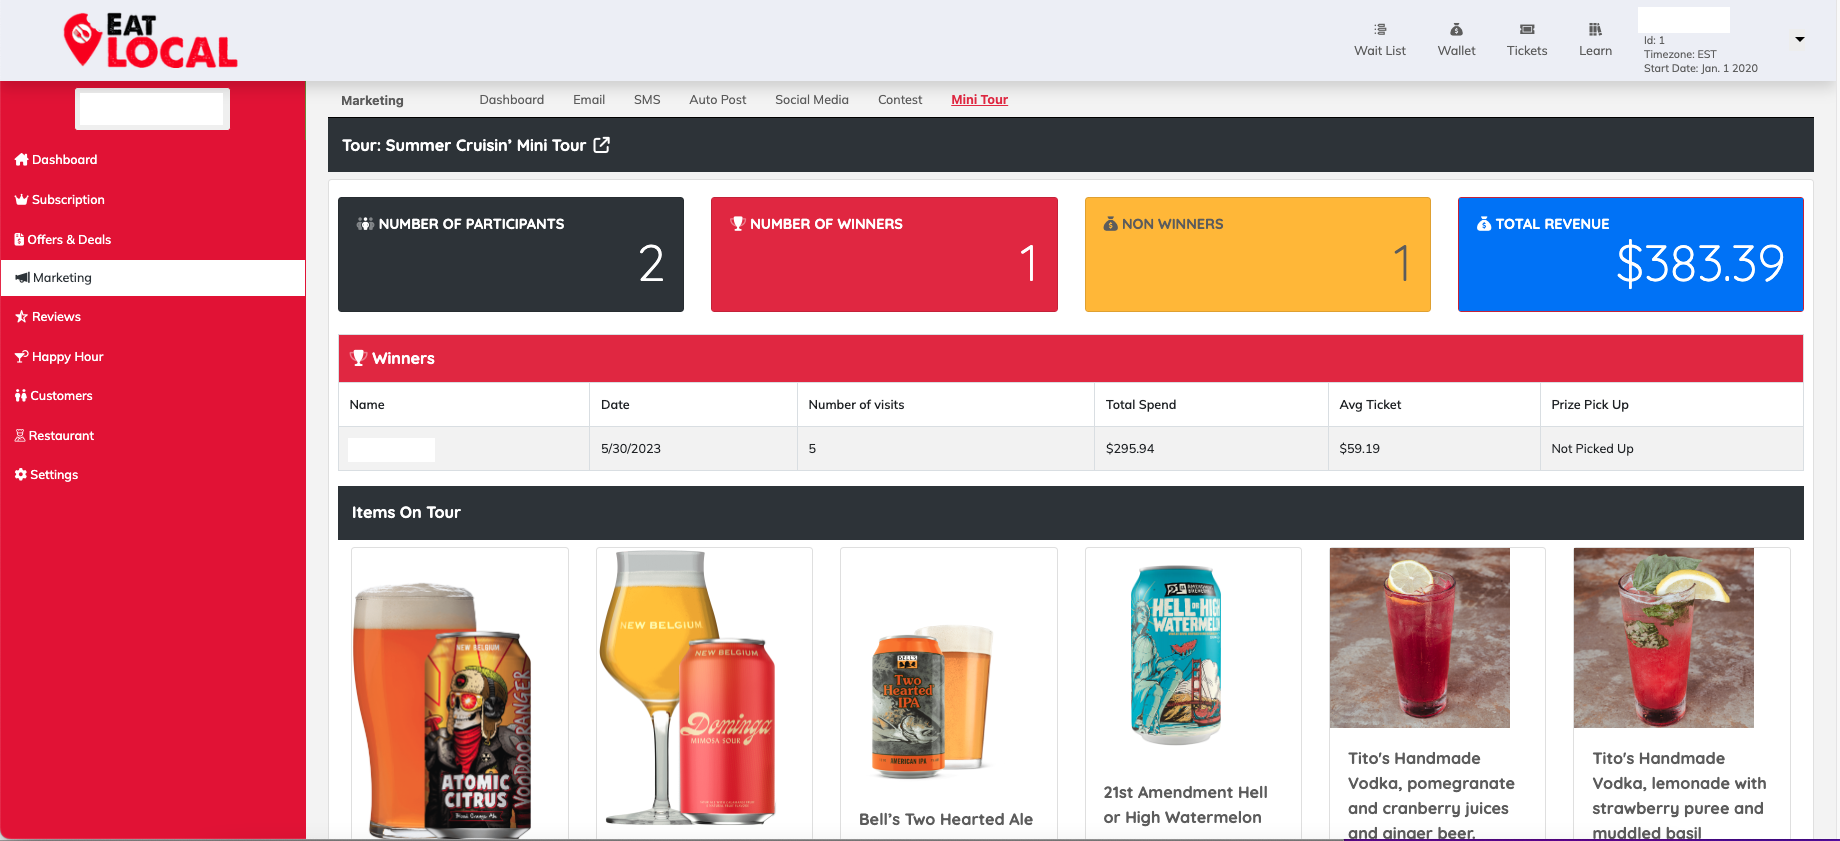Image resolution: width=1840 pixels, height=841 pixels.
Task: Click the Offers & Deals clipboard icon
Action: click(x=19, y=240)
